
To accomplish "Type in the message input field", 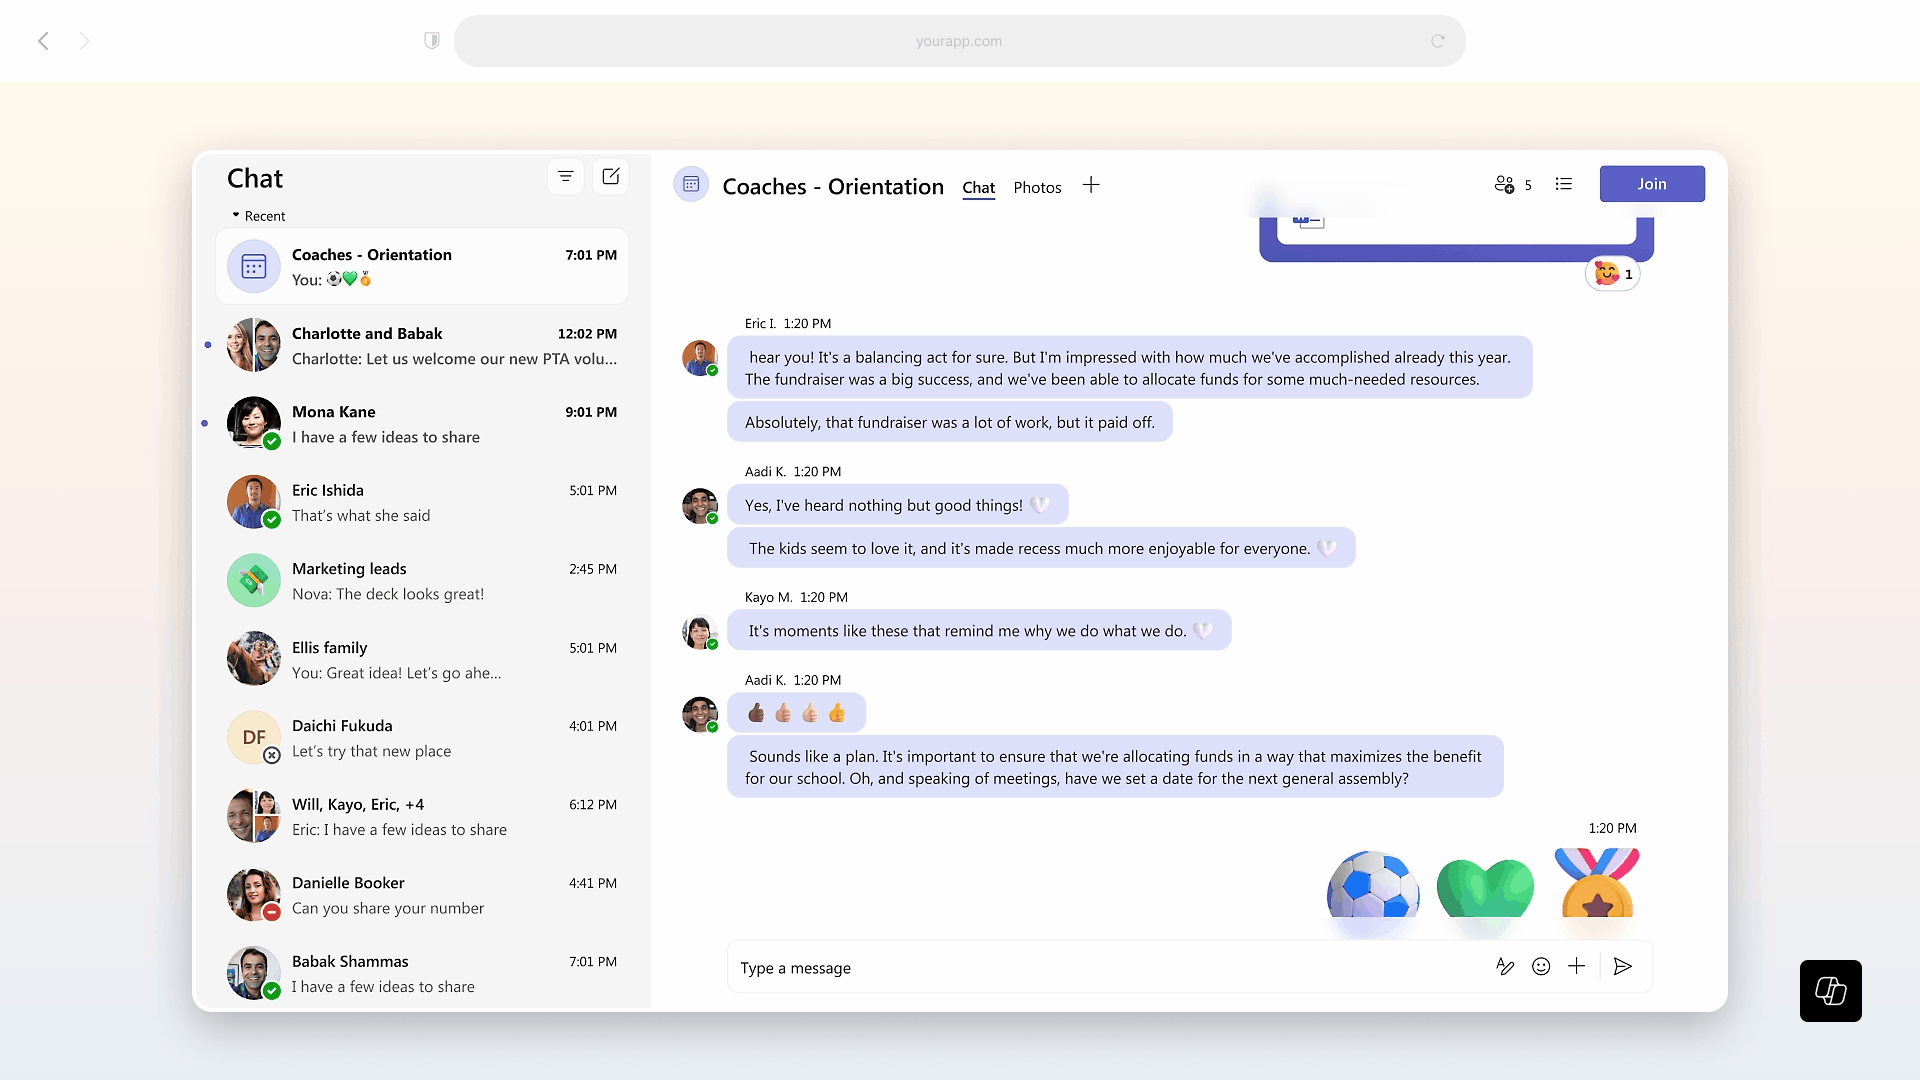I will [x=1100, y=968].
